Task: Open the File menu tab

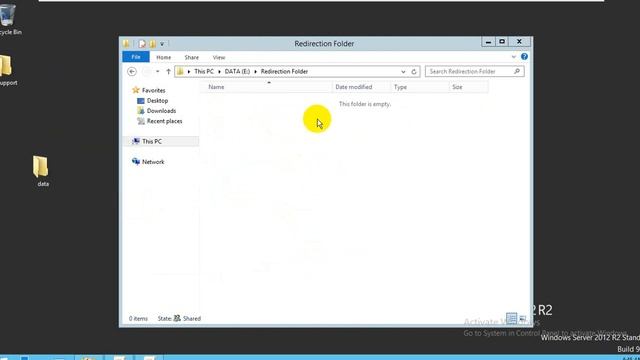Action: tap(136, 57)
